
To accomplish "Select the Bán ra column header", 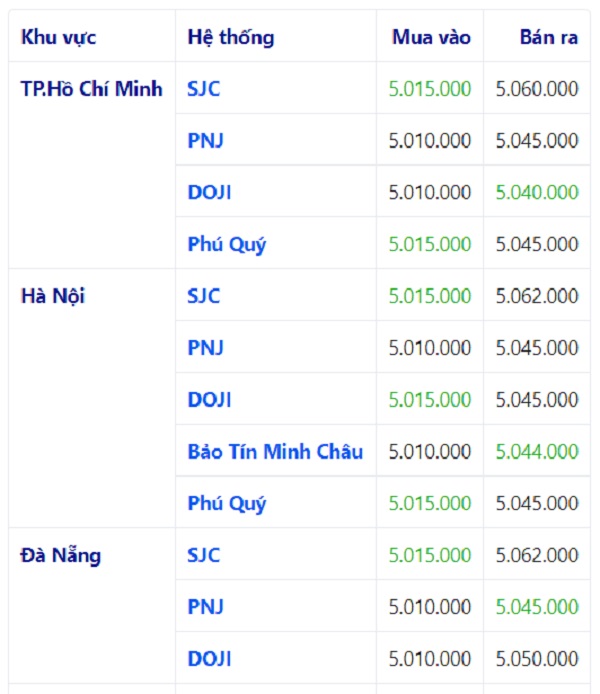I will (549, 38).
